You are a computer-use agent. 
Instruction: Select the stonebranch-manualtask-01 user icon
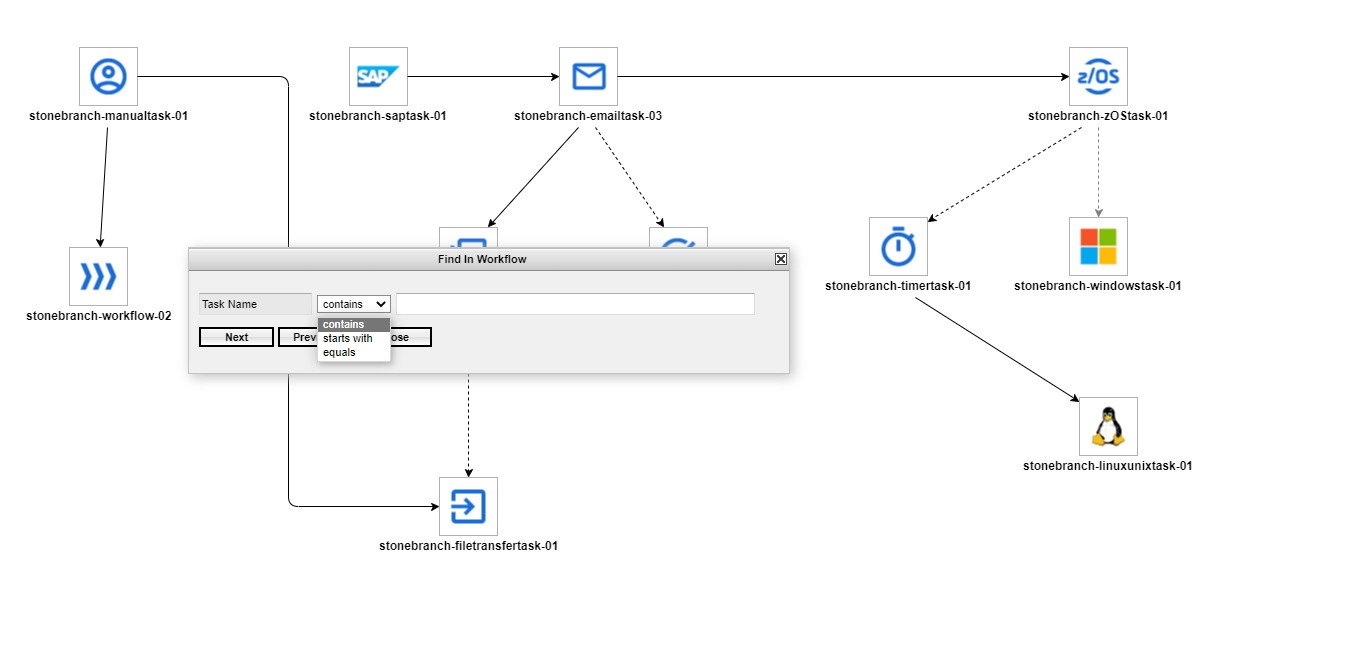108,76
